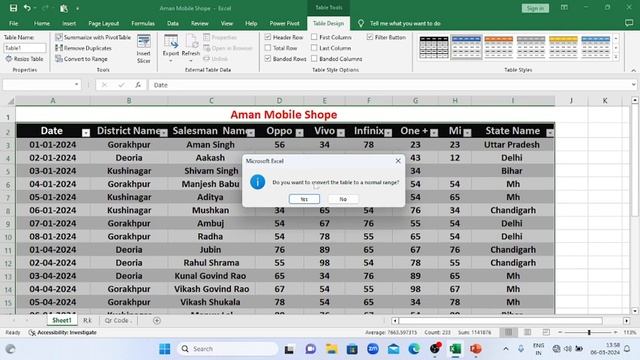Enable Total Row checkbox
This screenshot has width=640, height=360.
coord(268,48)
